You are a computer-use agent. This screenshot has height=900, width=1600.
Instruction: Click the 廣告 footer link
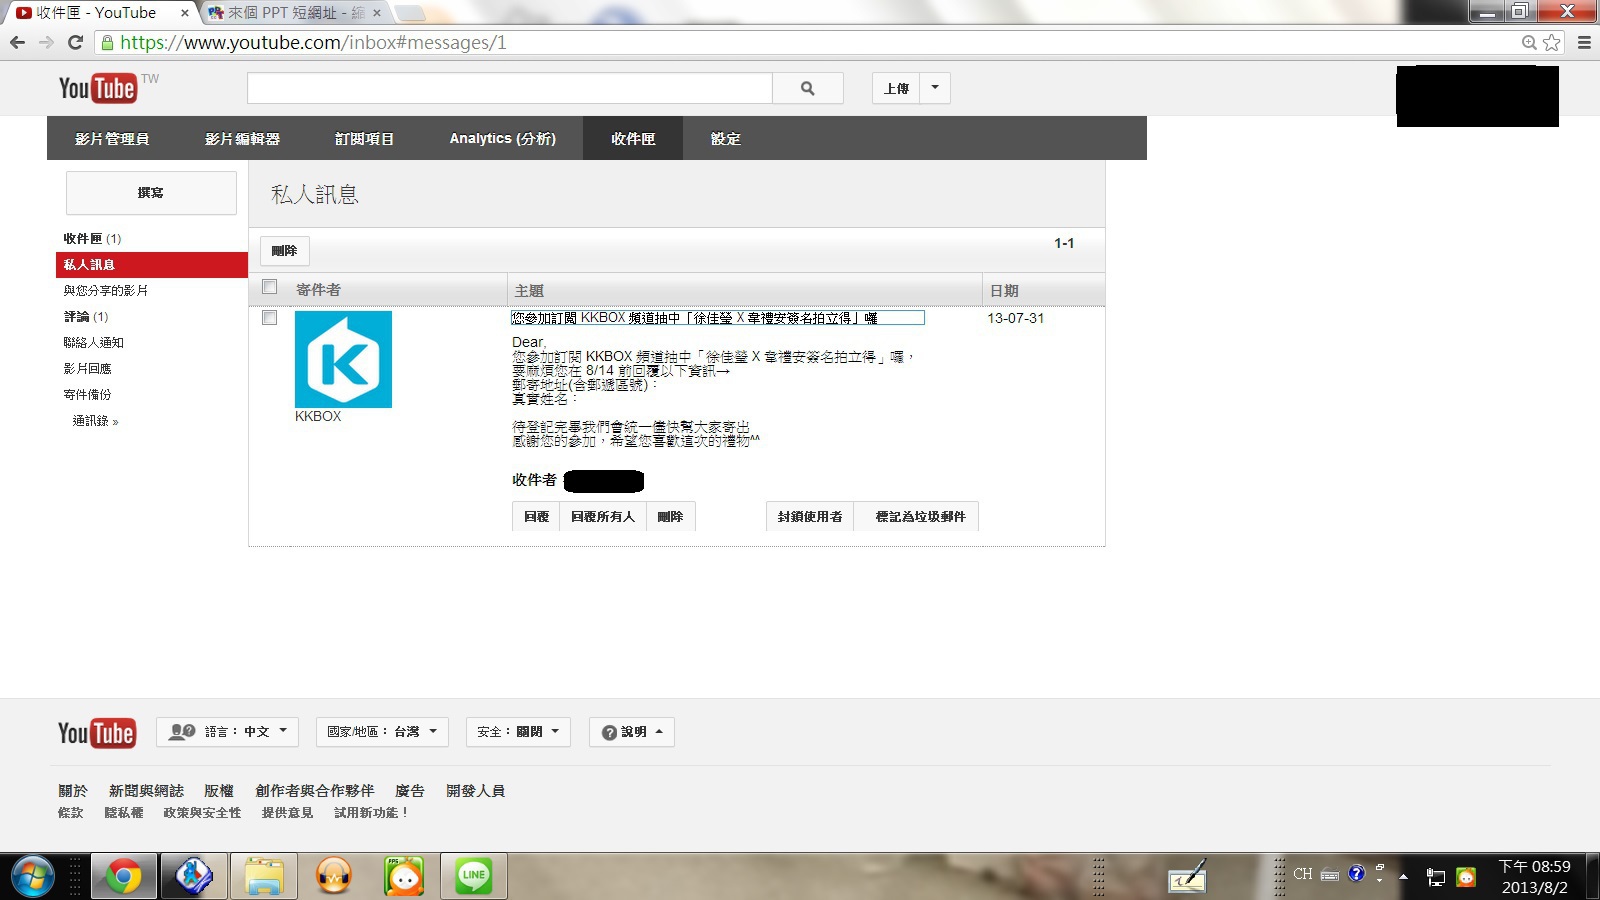click(410, 791)
